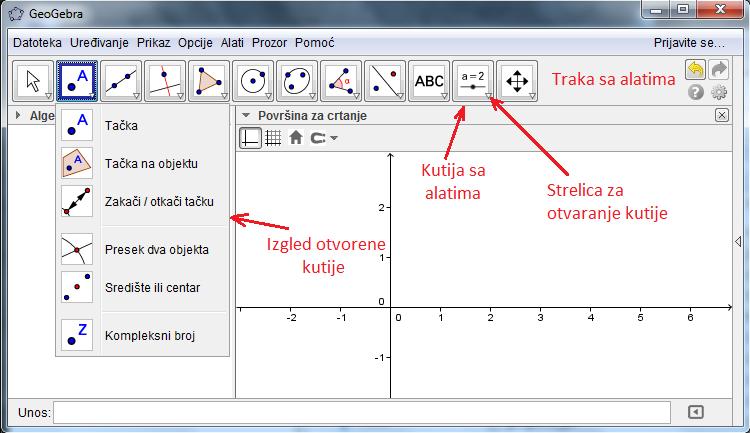
Task: Open the Opcije menu
Action: 195,43
